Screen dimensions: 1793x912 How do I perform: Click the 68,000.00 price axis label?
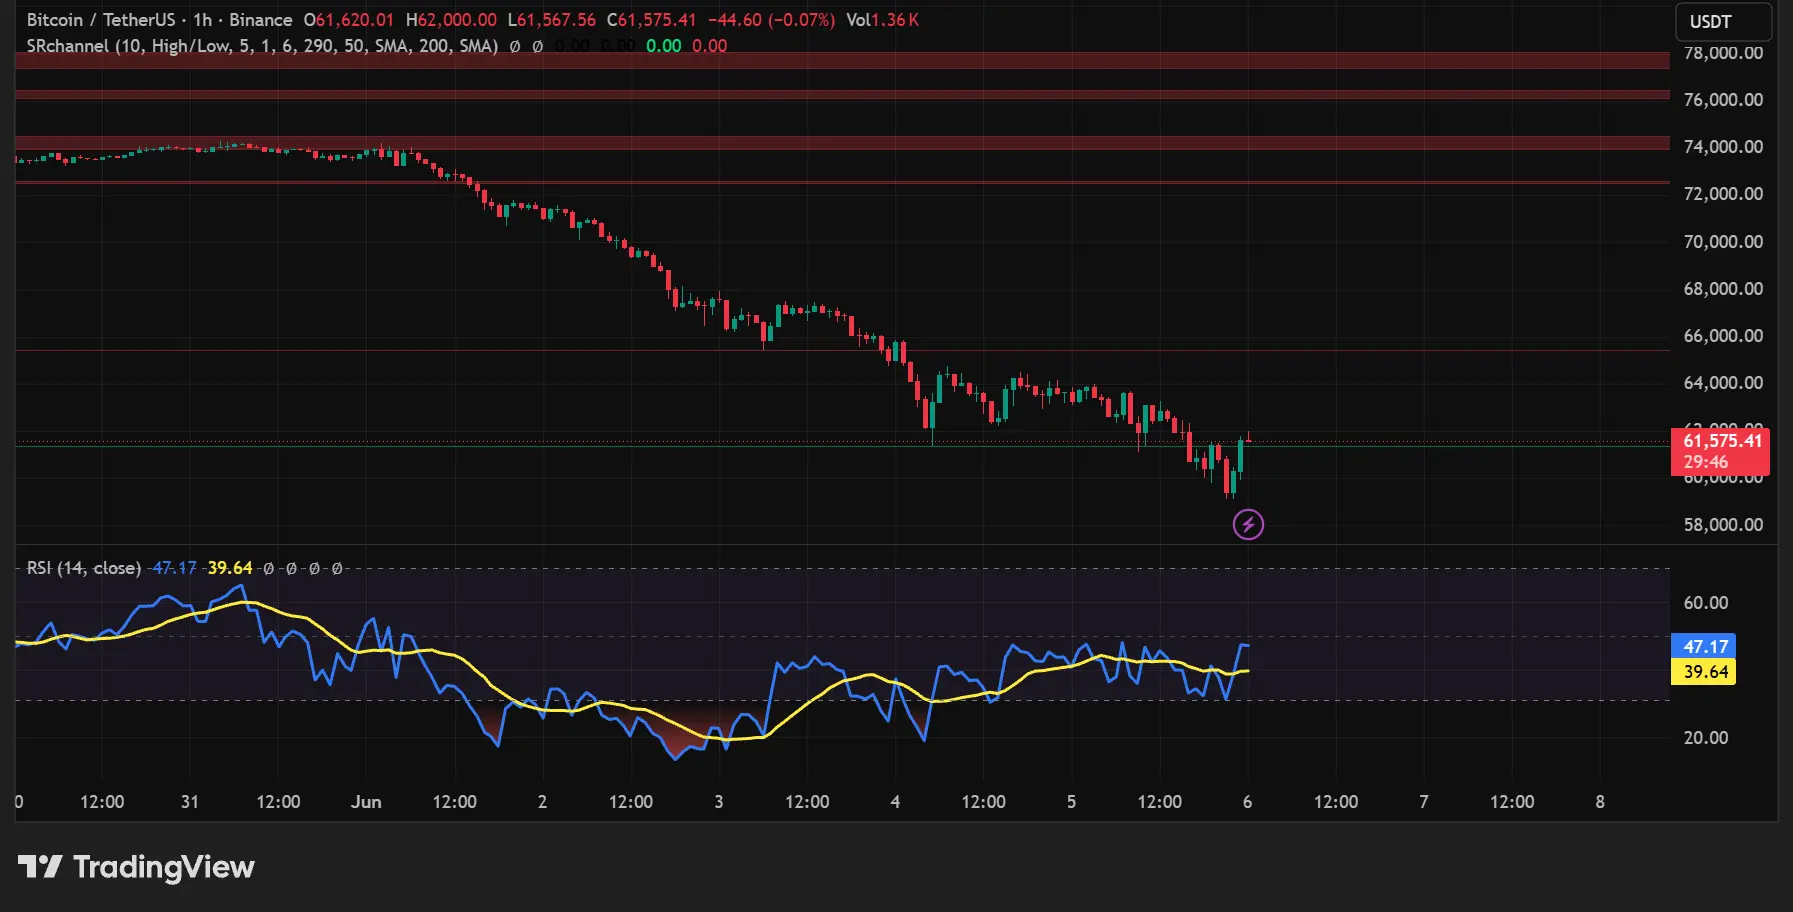coord(1723,289)
